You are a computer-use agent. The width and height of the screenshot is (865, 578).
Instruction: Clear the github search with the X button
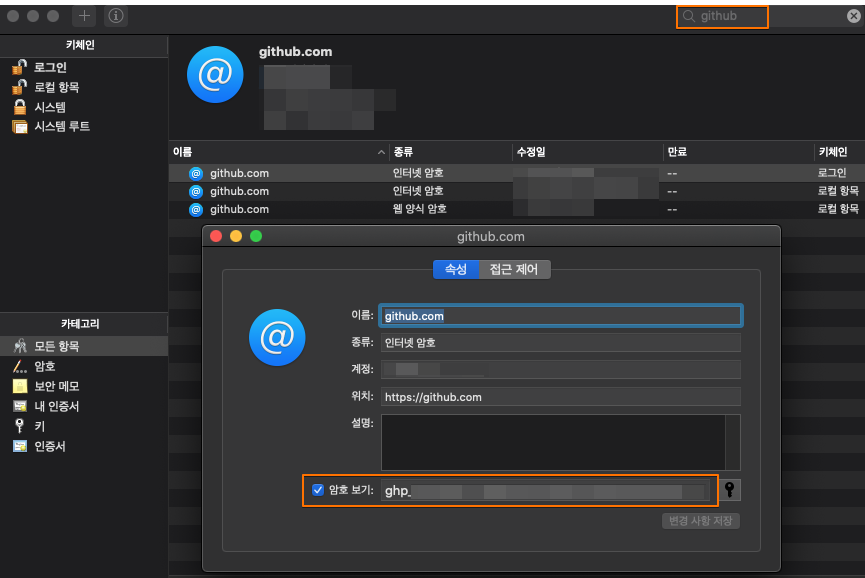[853, 16]
